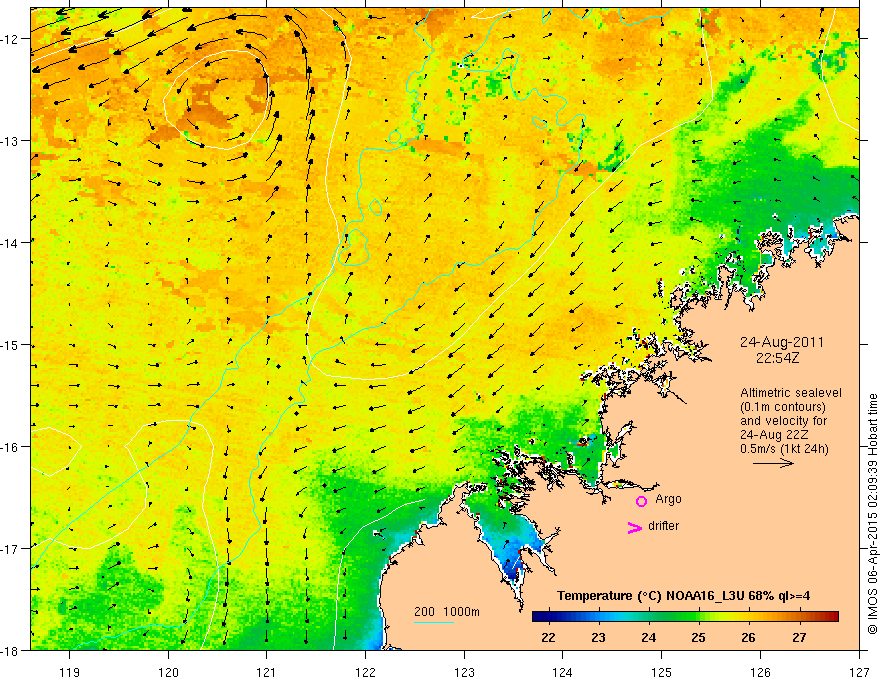The width and height of the screenshot is (880, 680).
Task: Click latitude axis label '-17'
Action: (11, 549)
